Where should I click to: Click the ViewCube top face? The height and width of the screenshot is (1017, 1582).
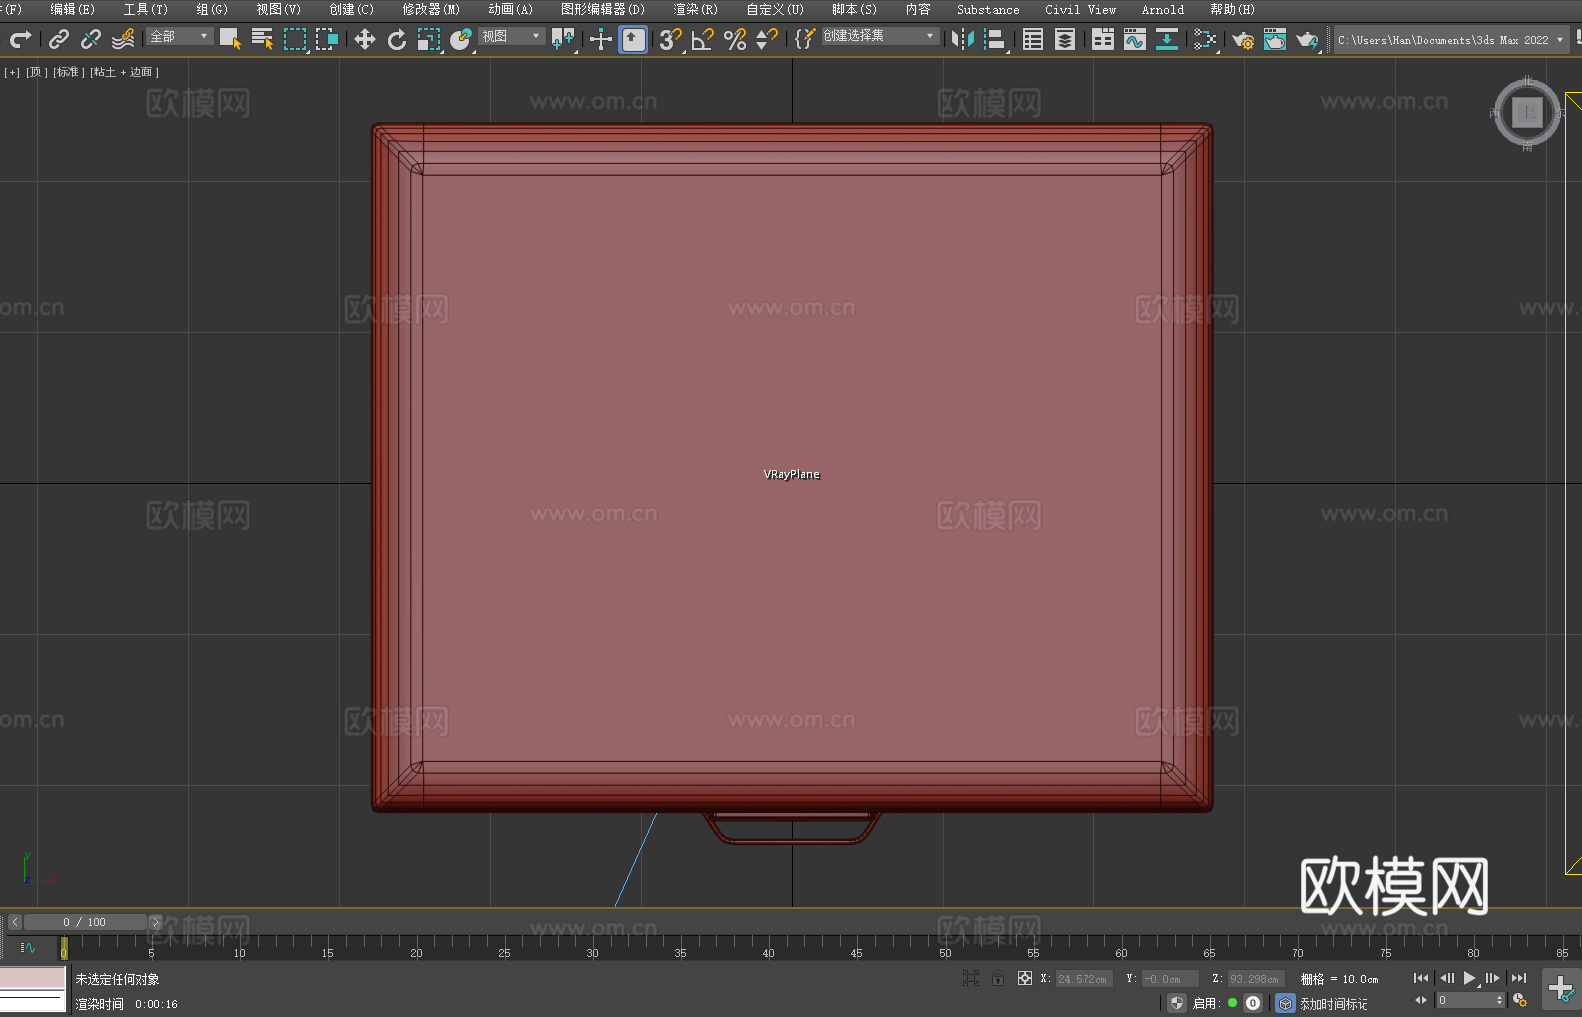pyautogui.click(x=1527, y=112)
